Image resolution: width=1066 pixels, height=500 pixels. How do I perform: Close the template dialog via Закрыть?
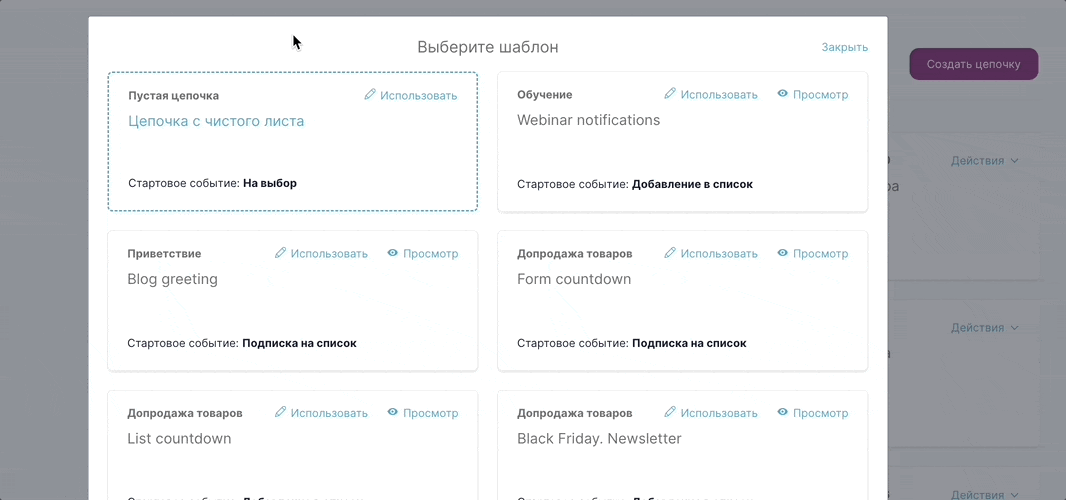[844, 48]
